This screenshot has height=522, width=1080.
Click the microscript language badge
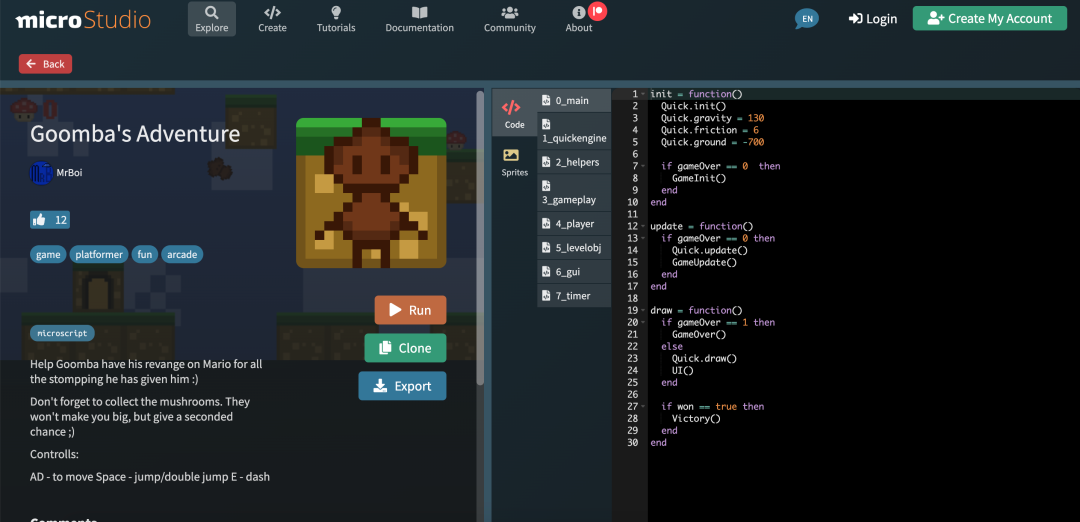[x=62, y=333]
